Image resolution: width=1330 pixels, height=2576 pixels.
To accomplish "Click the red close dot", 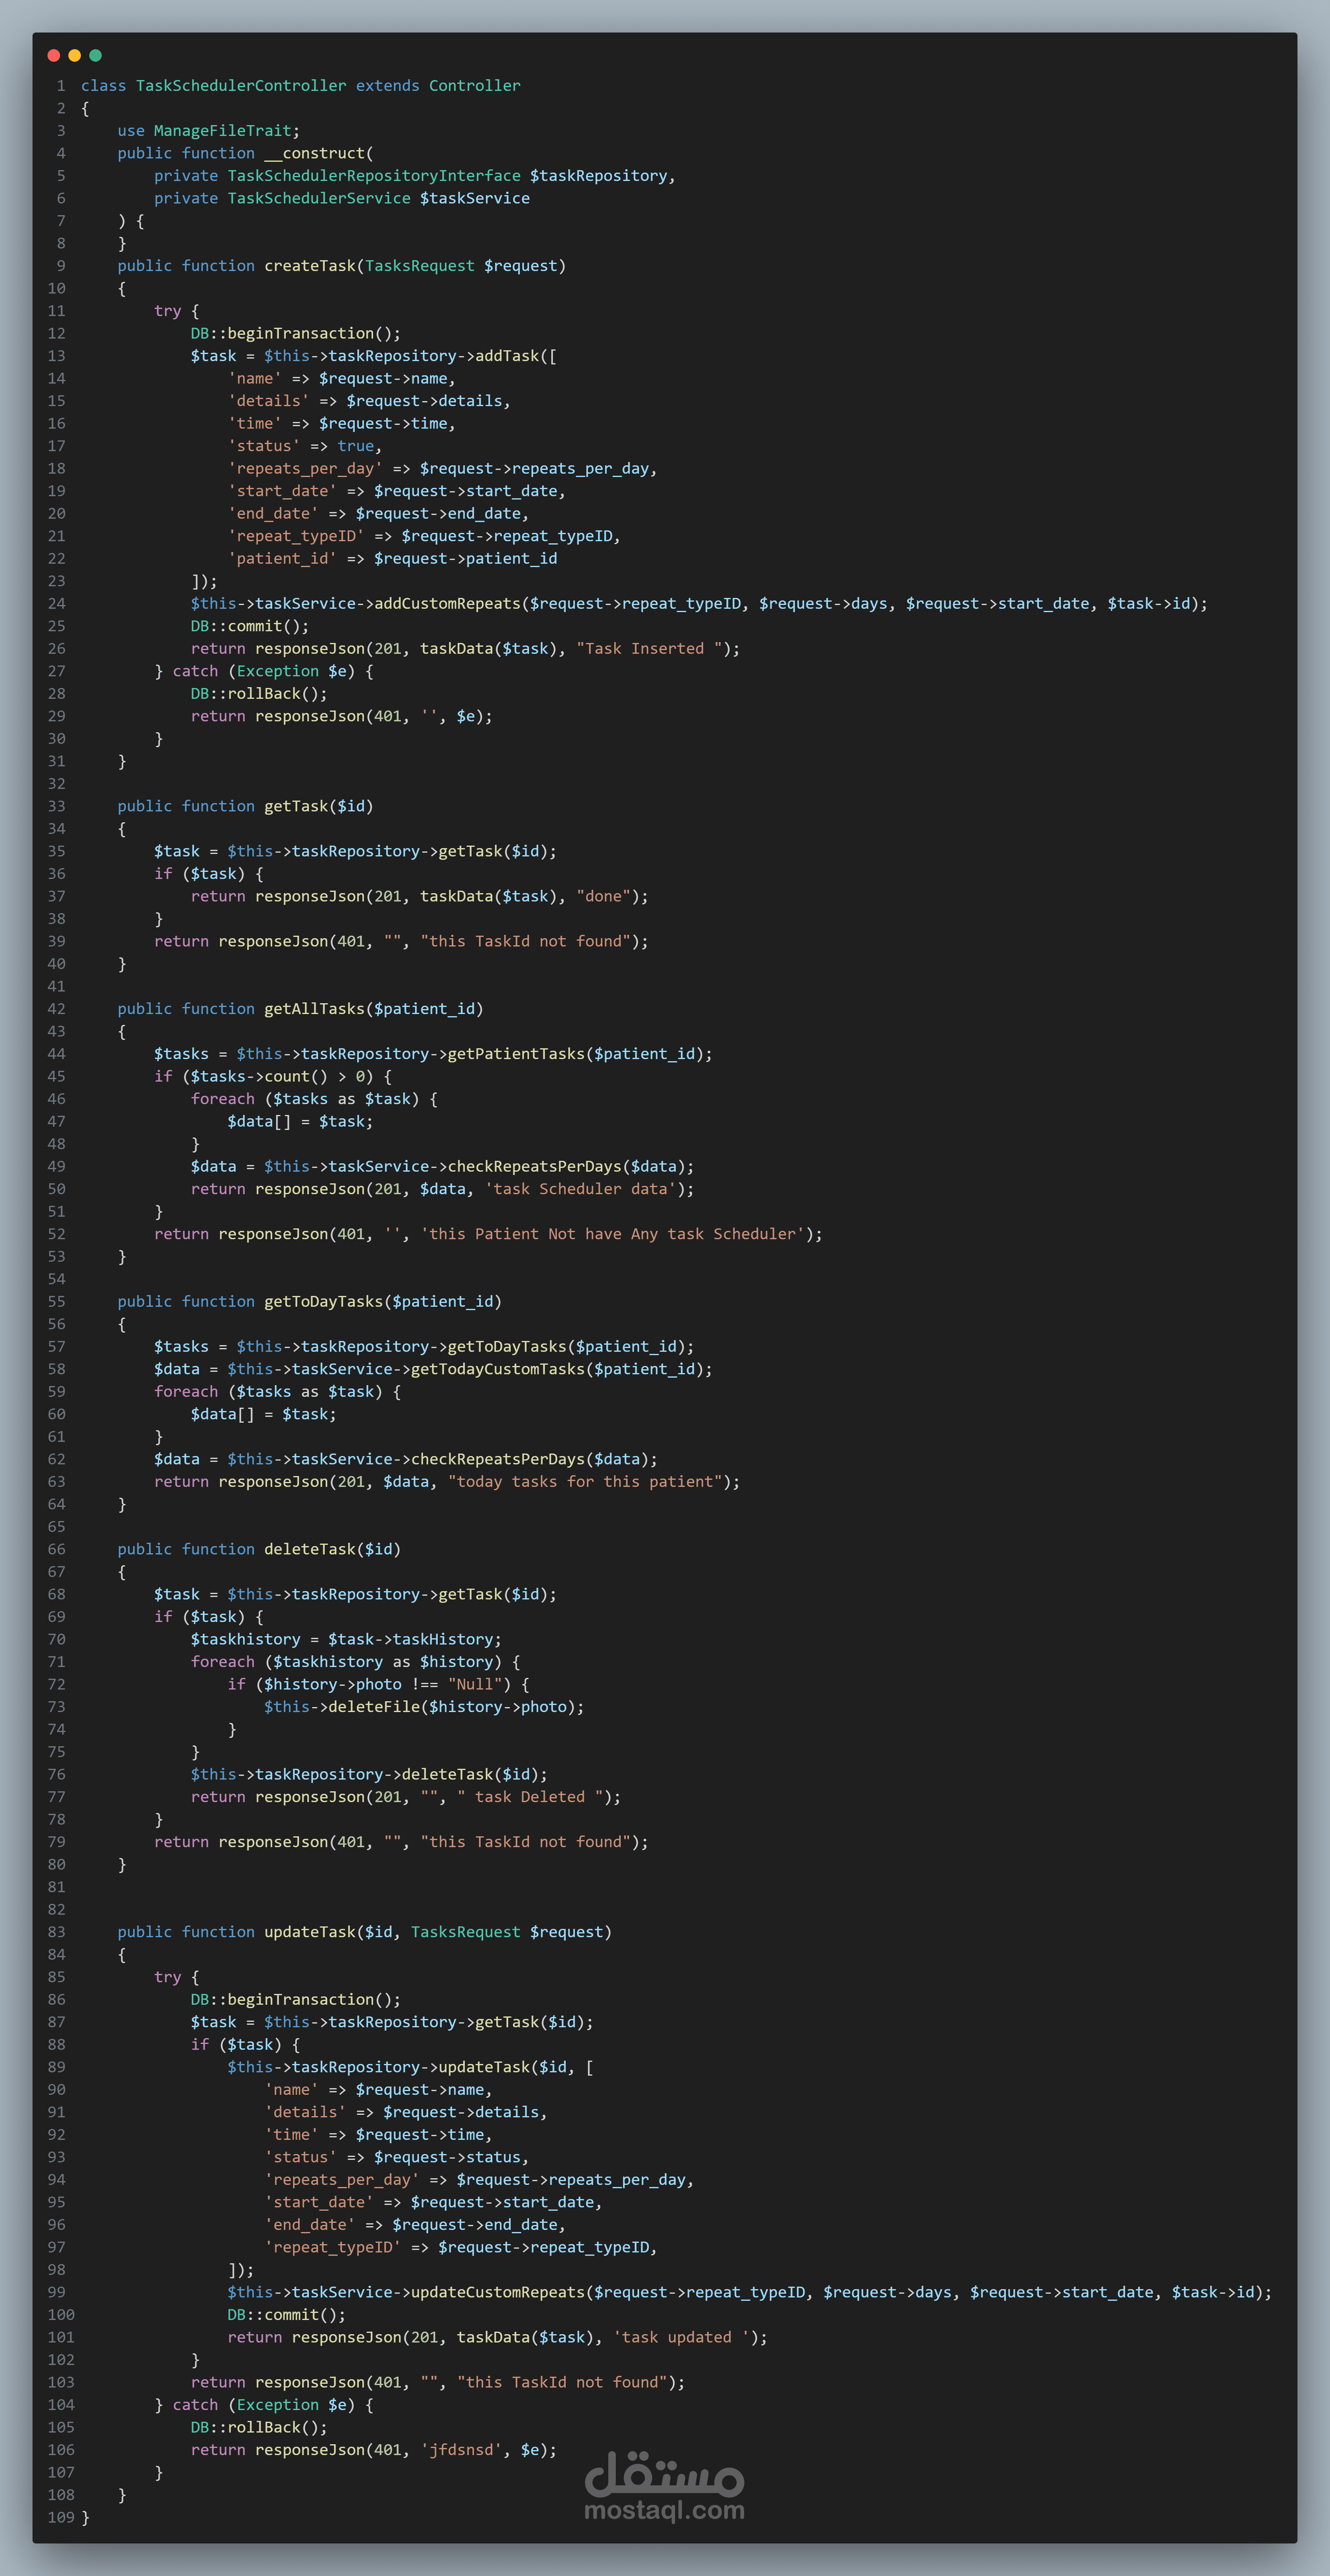I will click(54, 56).
